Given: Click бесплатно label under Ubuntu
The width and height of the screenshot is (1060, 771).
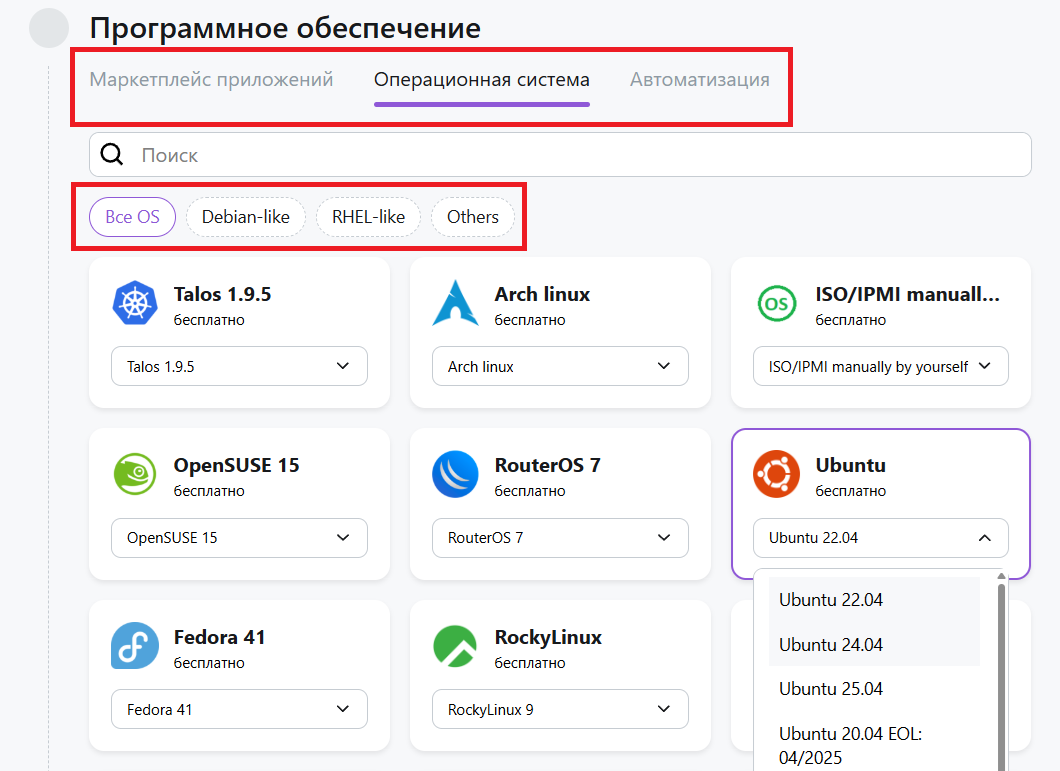Looking at the screenshot, I should [850, 491].
